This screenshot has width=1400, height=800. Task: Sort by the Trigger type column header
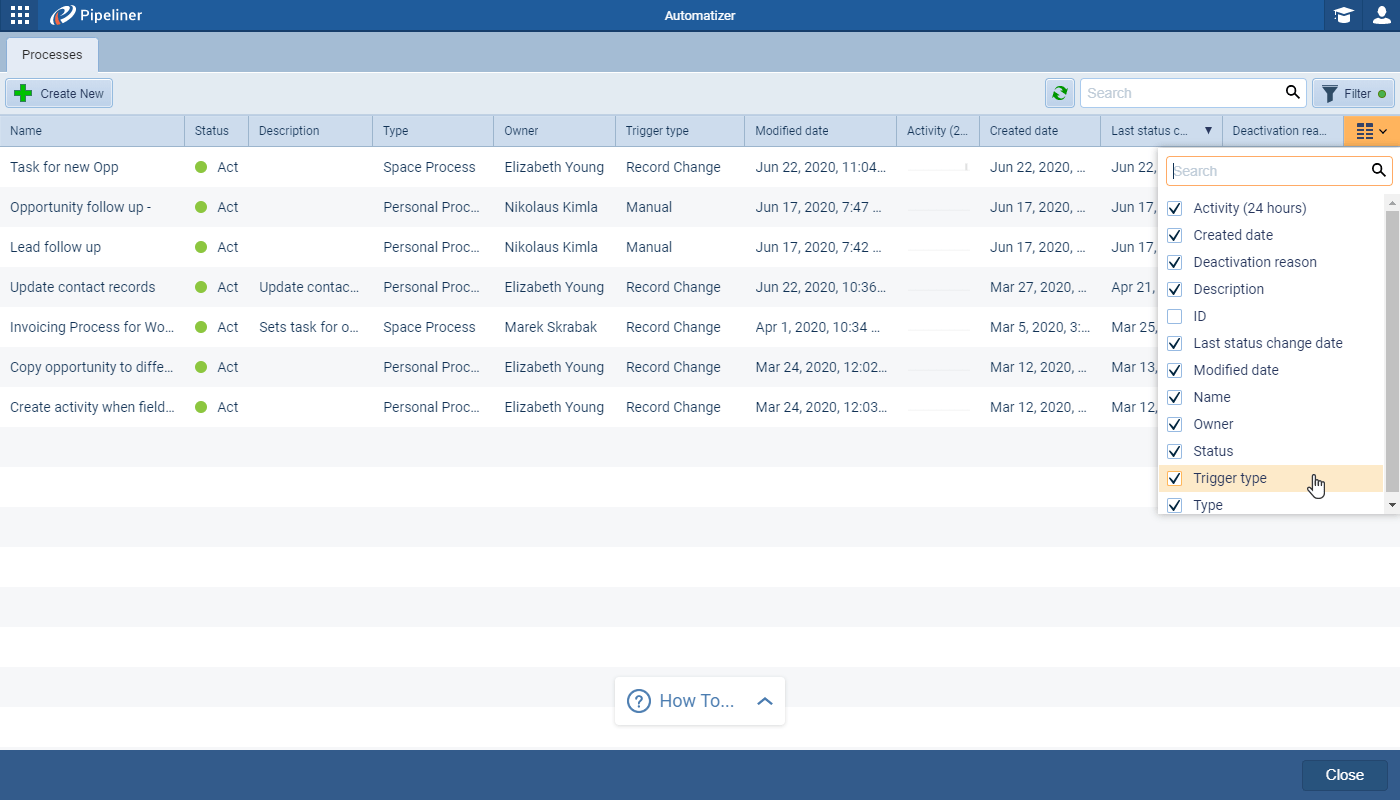click(657, 131)
